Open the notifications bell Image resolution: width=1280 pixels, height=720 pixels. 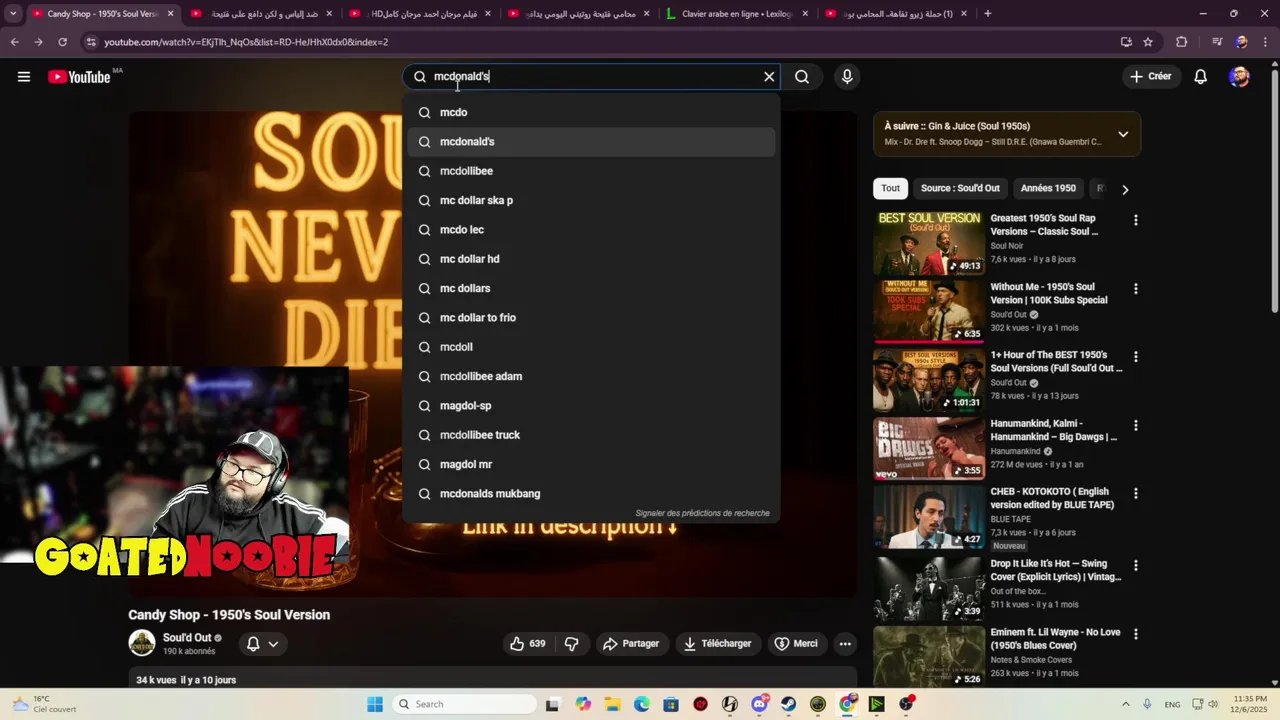[x=1201, y=77]
